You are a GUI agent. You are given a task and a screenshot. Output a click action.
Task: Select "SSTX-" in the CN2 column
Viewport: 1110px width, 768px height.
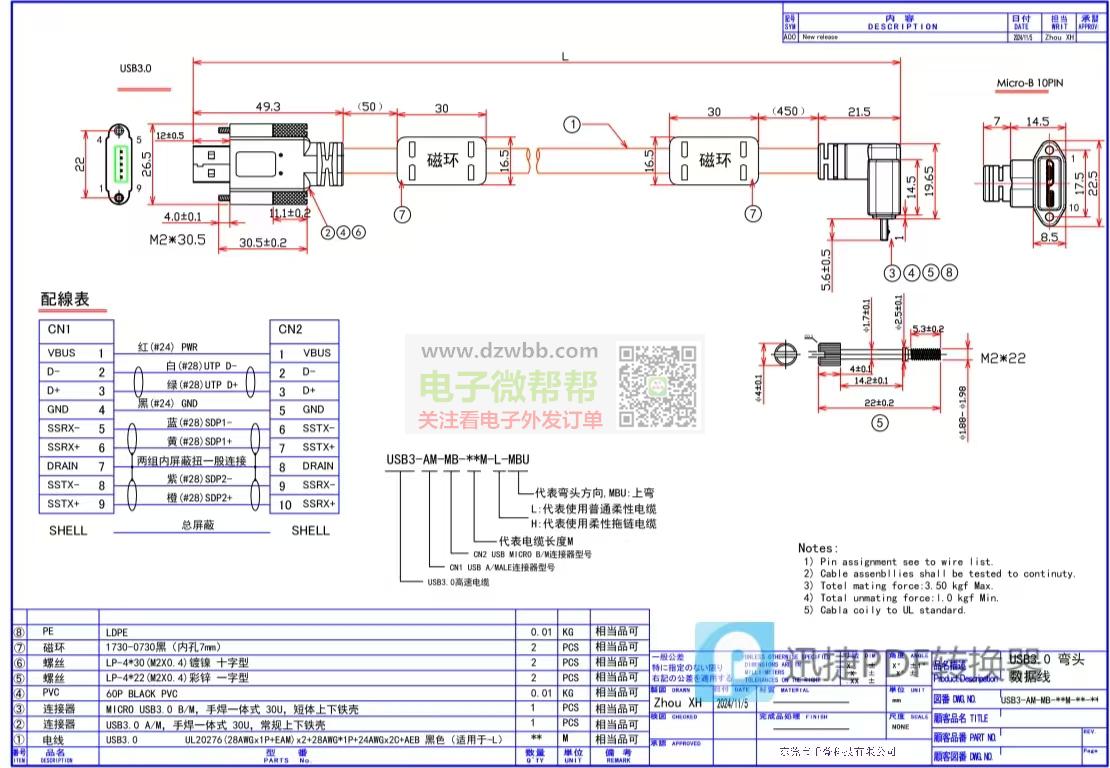[x=319, y=428]
